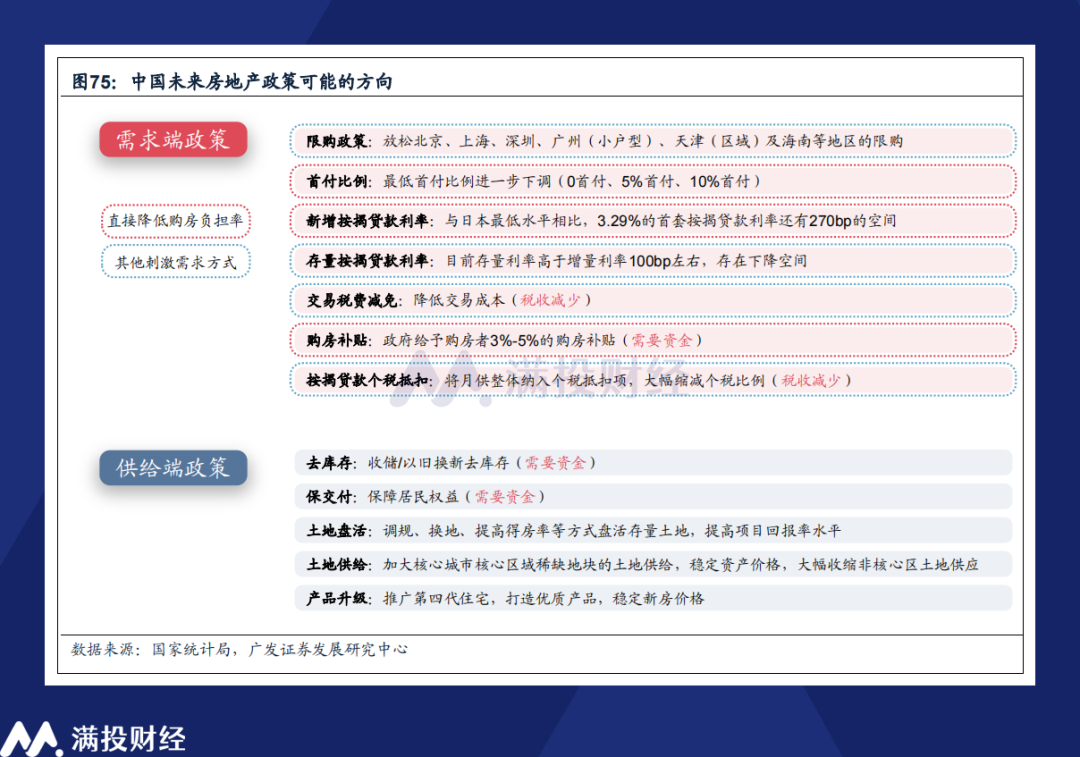Click the 其他刺激需求方式 legend box

click(x=176, y=262)
